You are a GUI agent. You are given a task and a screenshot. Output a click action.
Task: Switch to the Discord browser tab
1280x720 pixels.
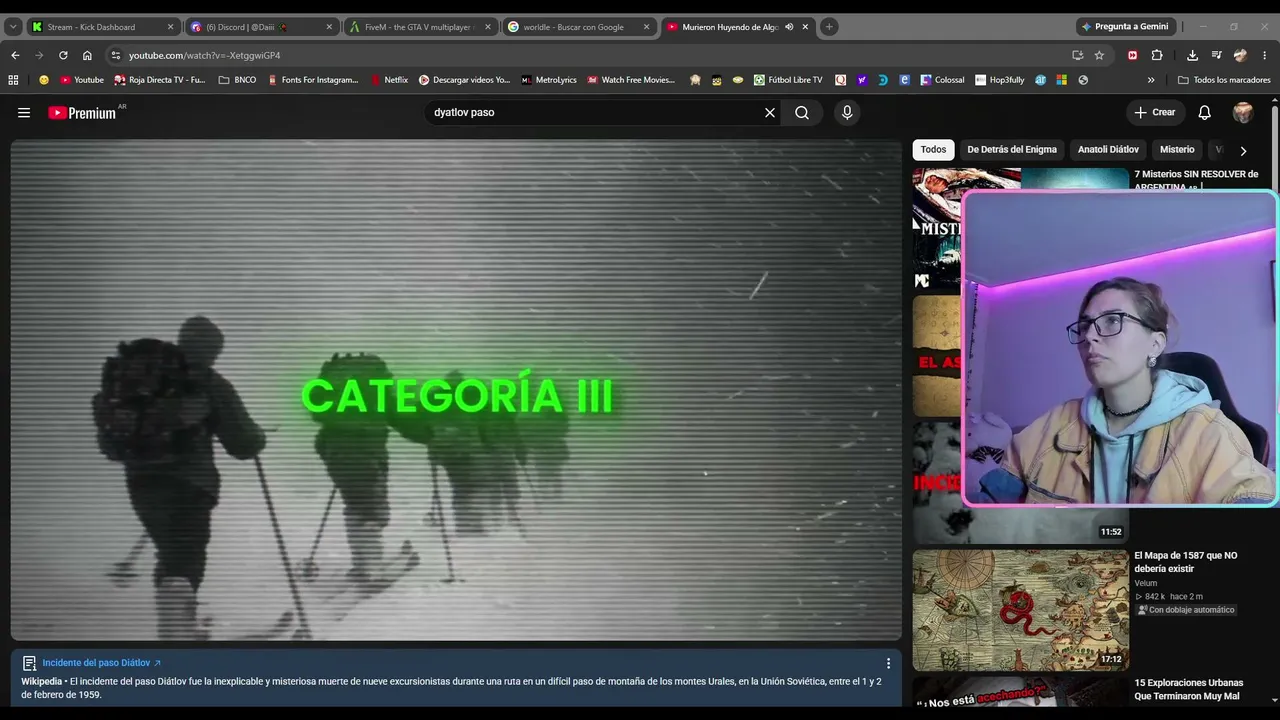(262, 27)
